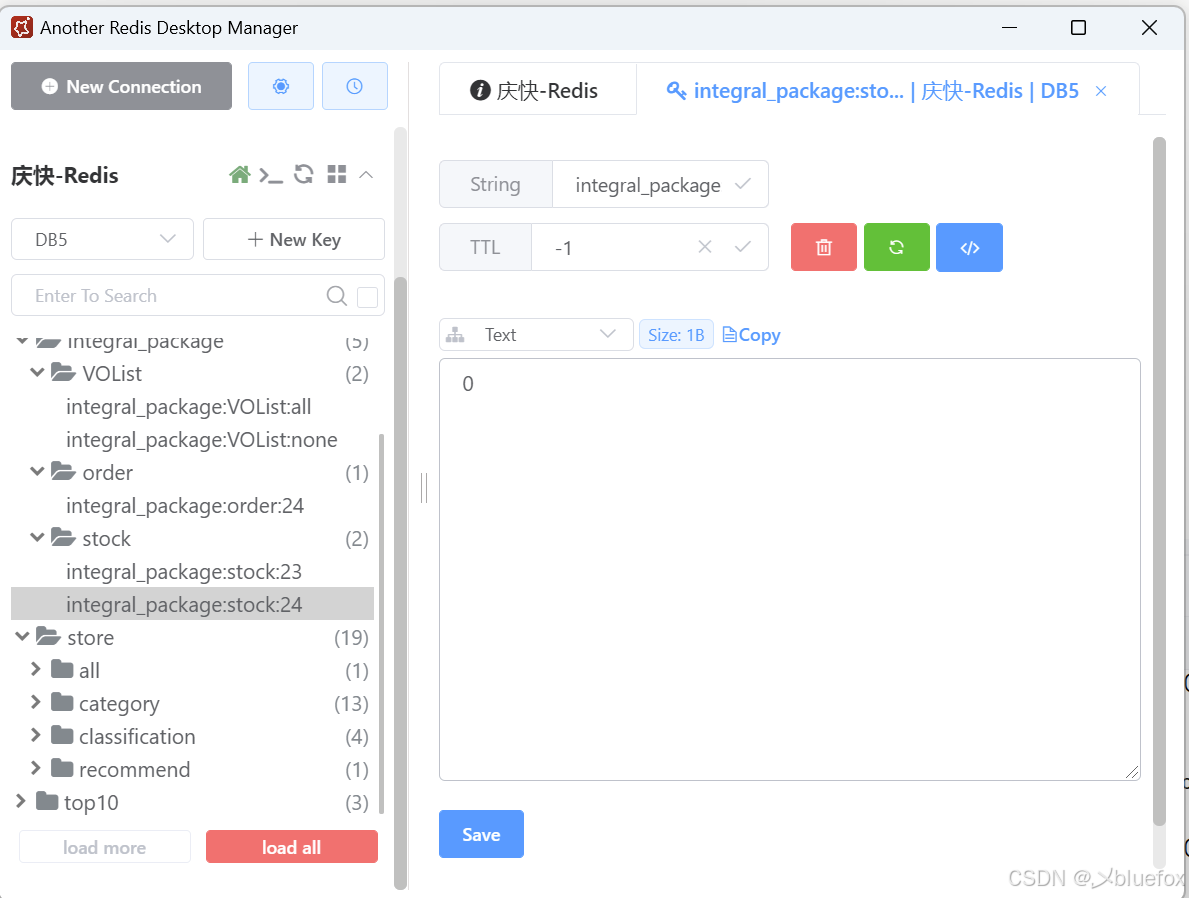The image size is (1189, 898).
Task: Refresh the key with the green button
Action: click(x=896, y=247)
